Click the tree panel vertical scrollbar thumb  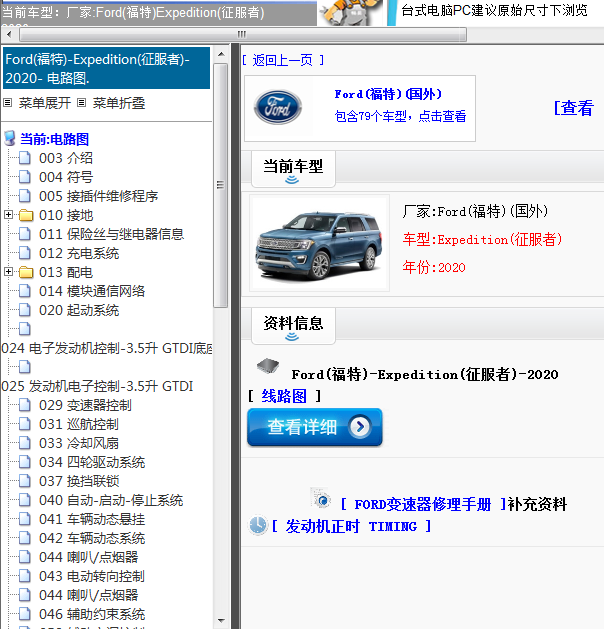(x=221, y=185)
